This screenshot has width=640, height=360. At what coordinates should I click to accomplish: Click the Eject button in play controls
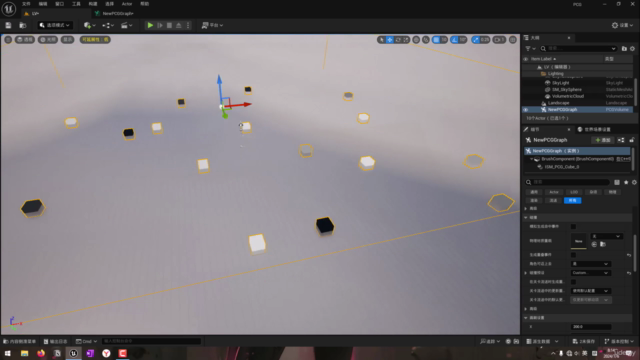click(179, 25)
